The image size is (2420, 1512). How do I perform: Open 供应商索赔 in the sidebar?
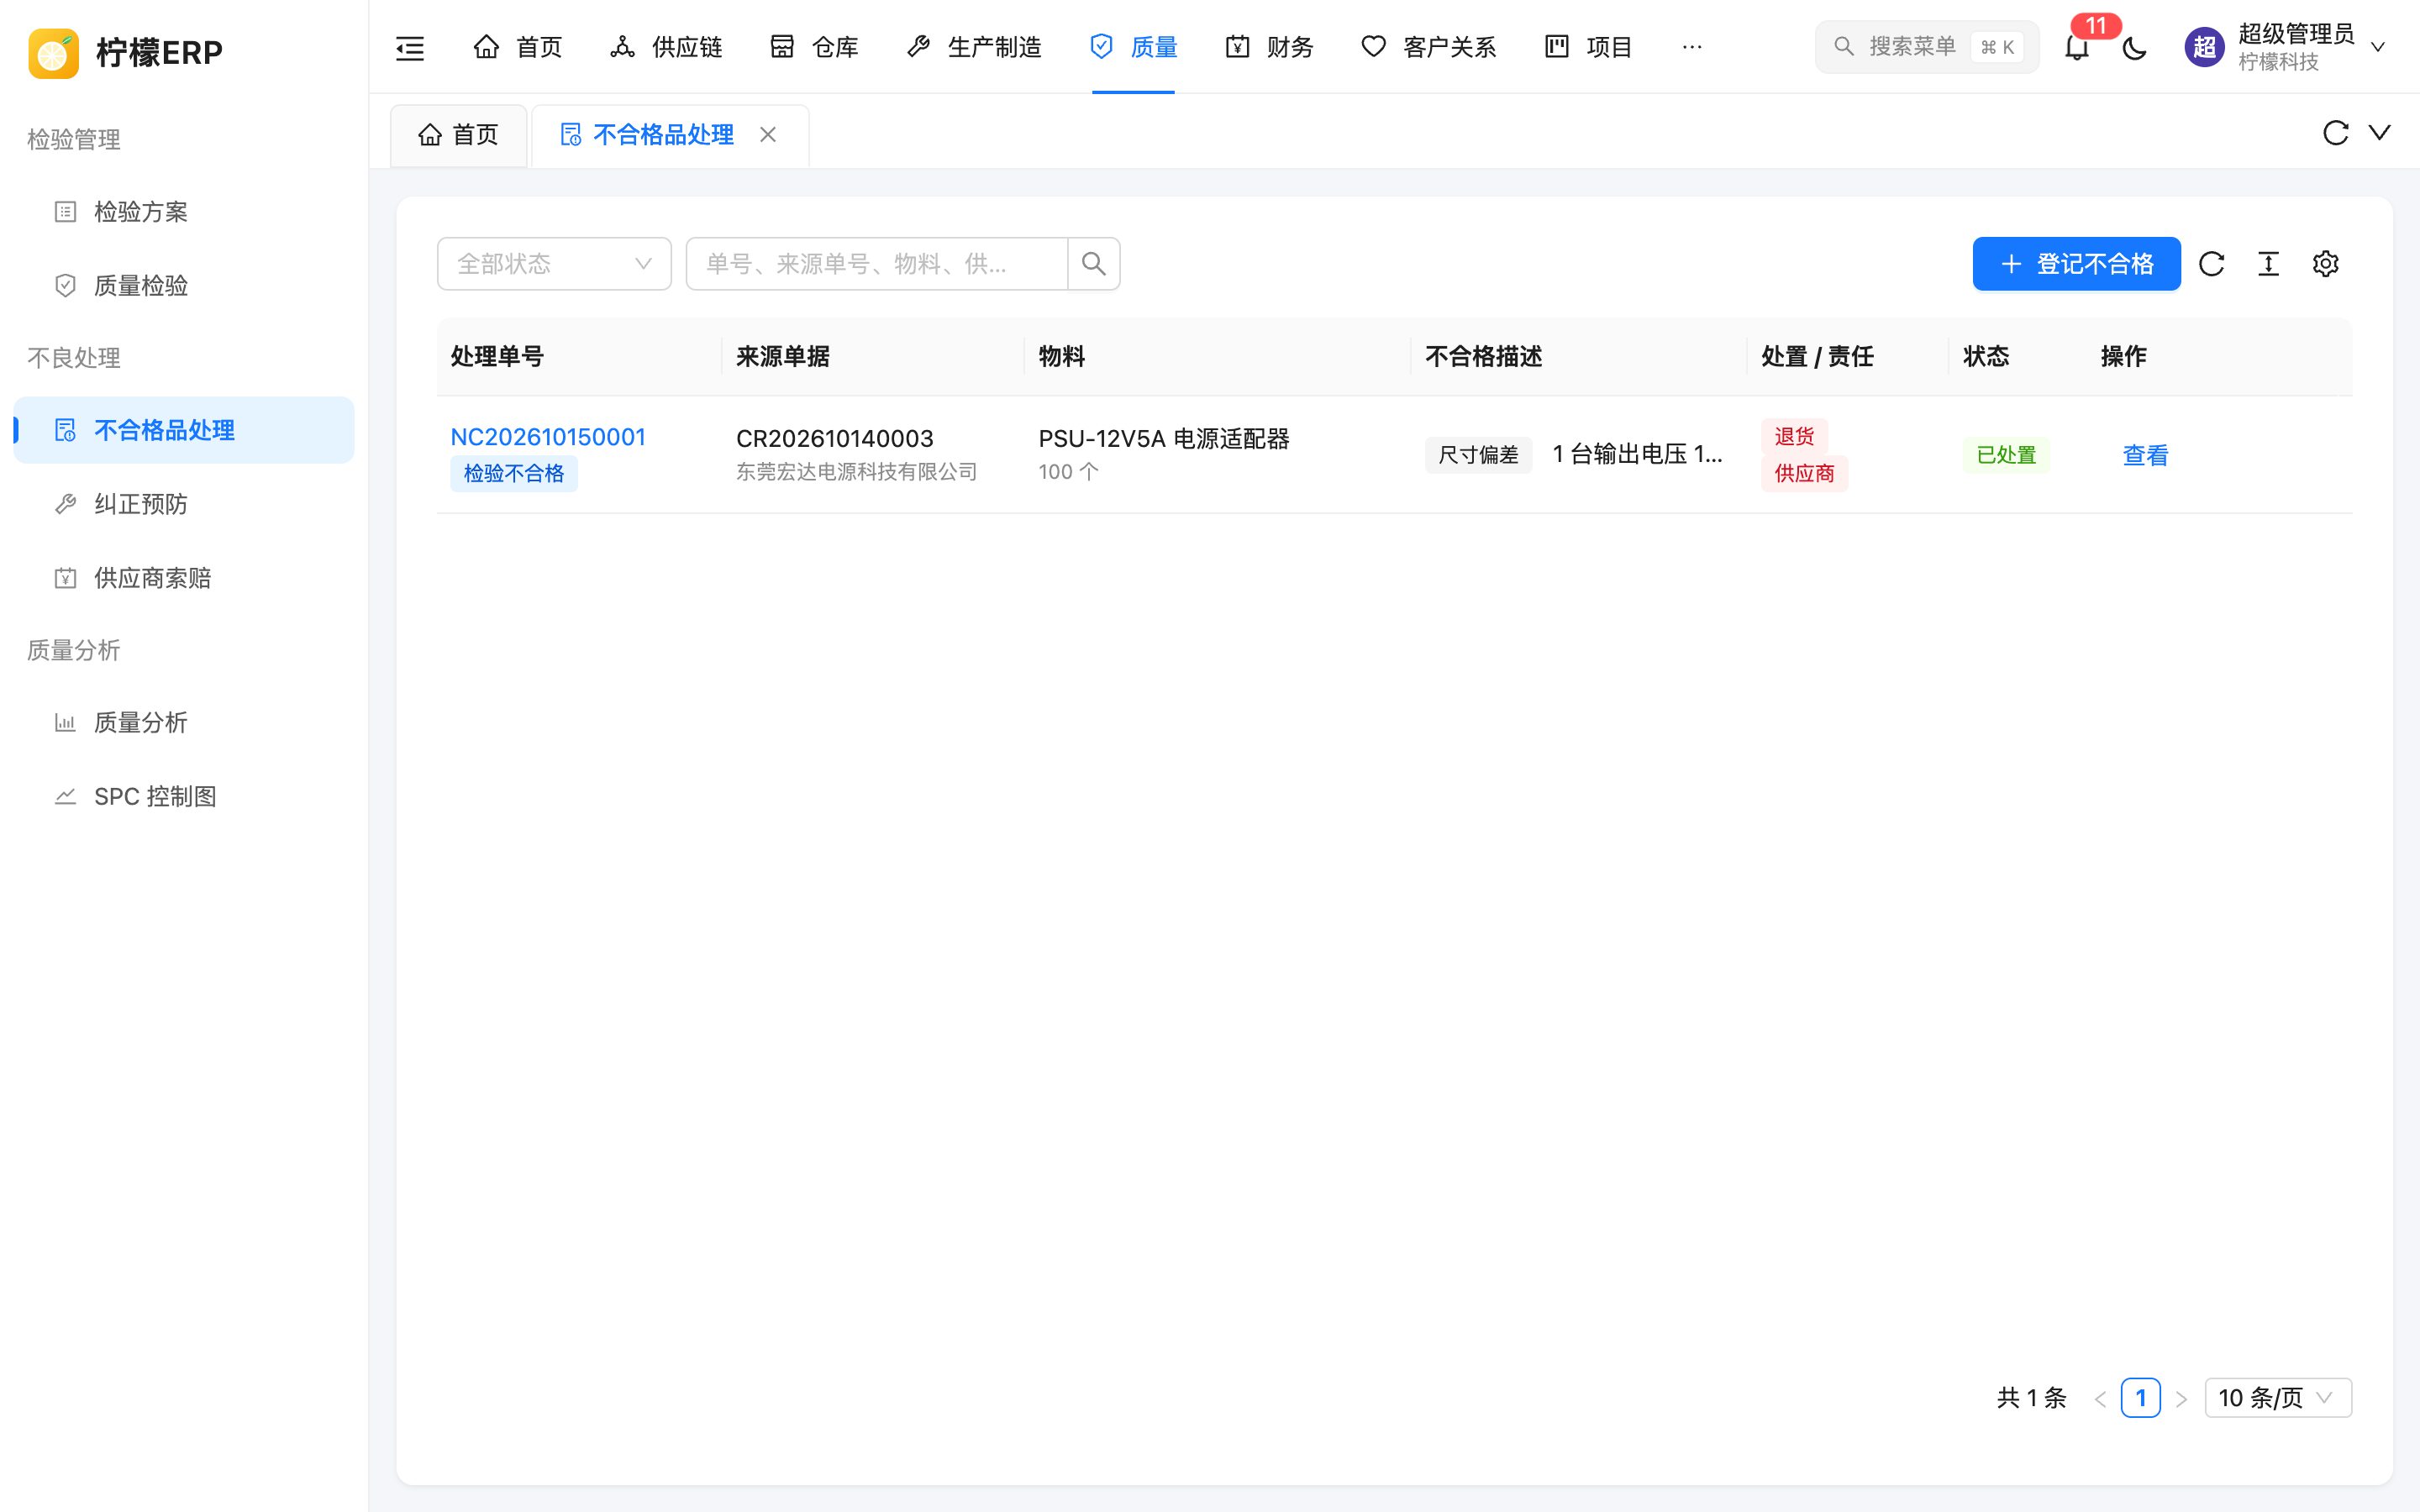pyautogui.click(x=184, y=578)
